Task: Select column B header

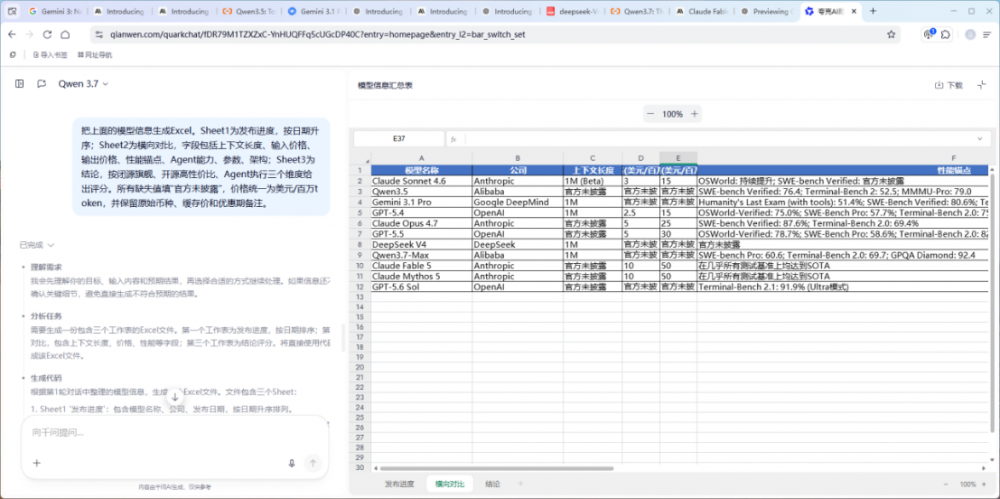Action: click(518, 158)
